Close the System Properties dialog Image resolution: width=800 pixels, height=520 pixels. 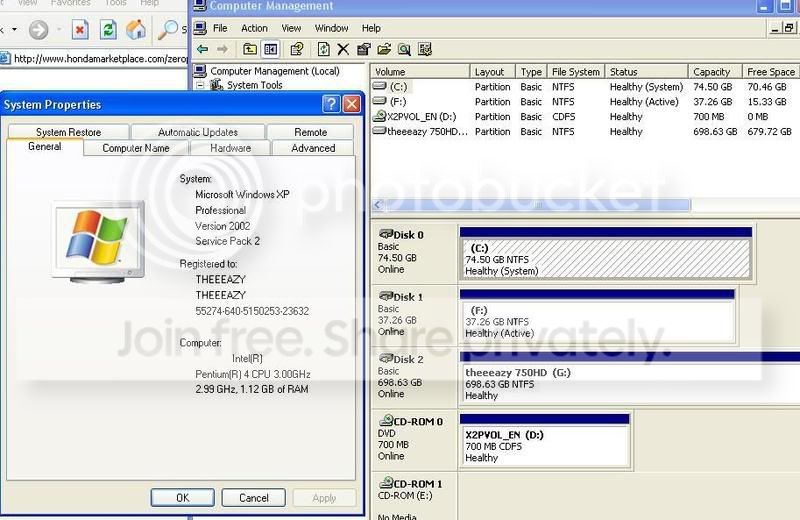pos(352,104)
